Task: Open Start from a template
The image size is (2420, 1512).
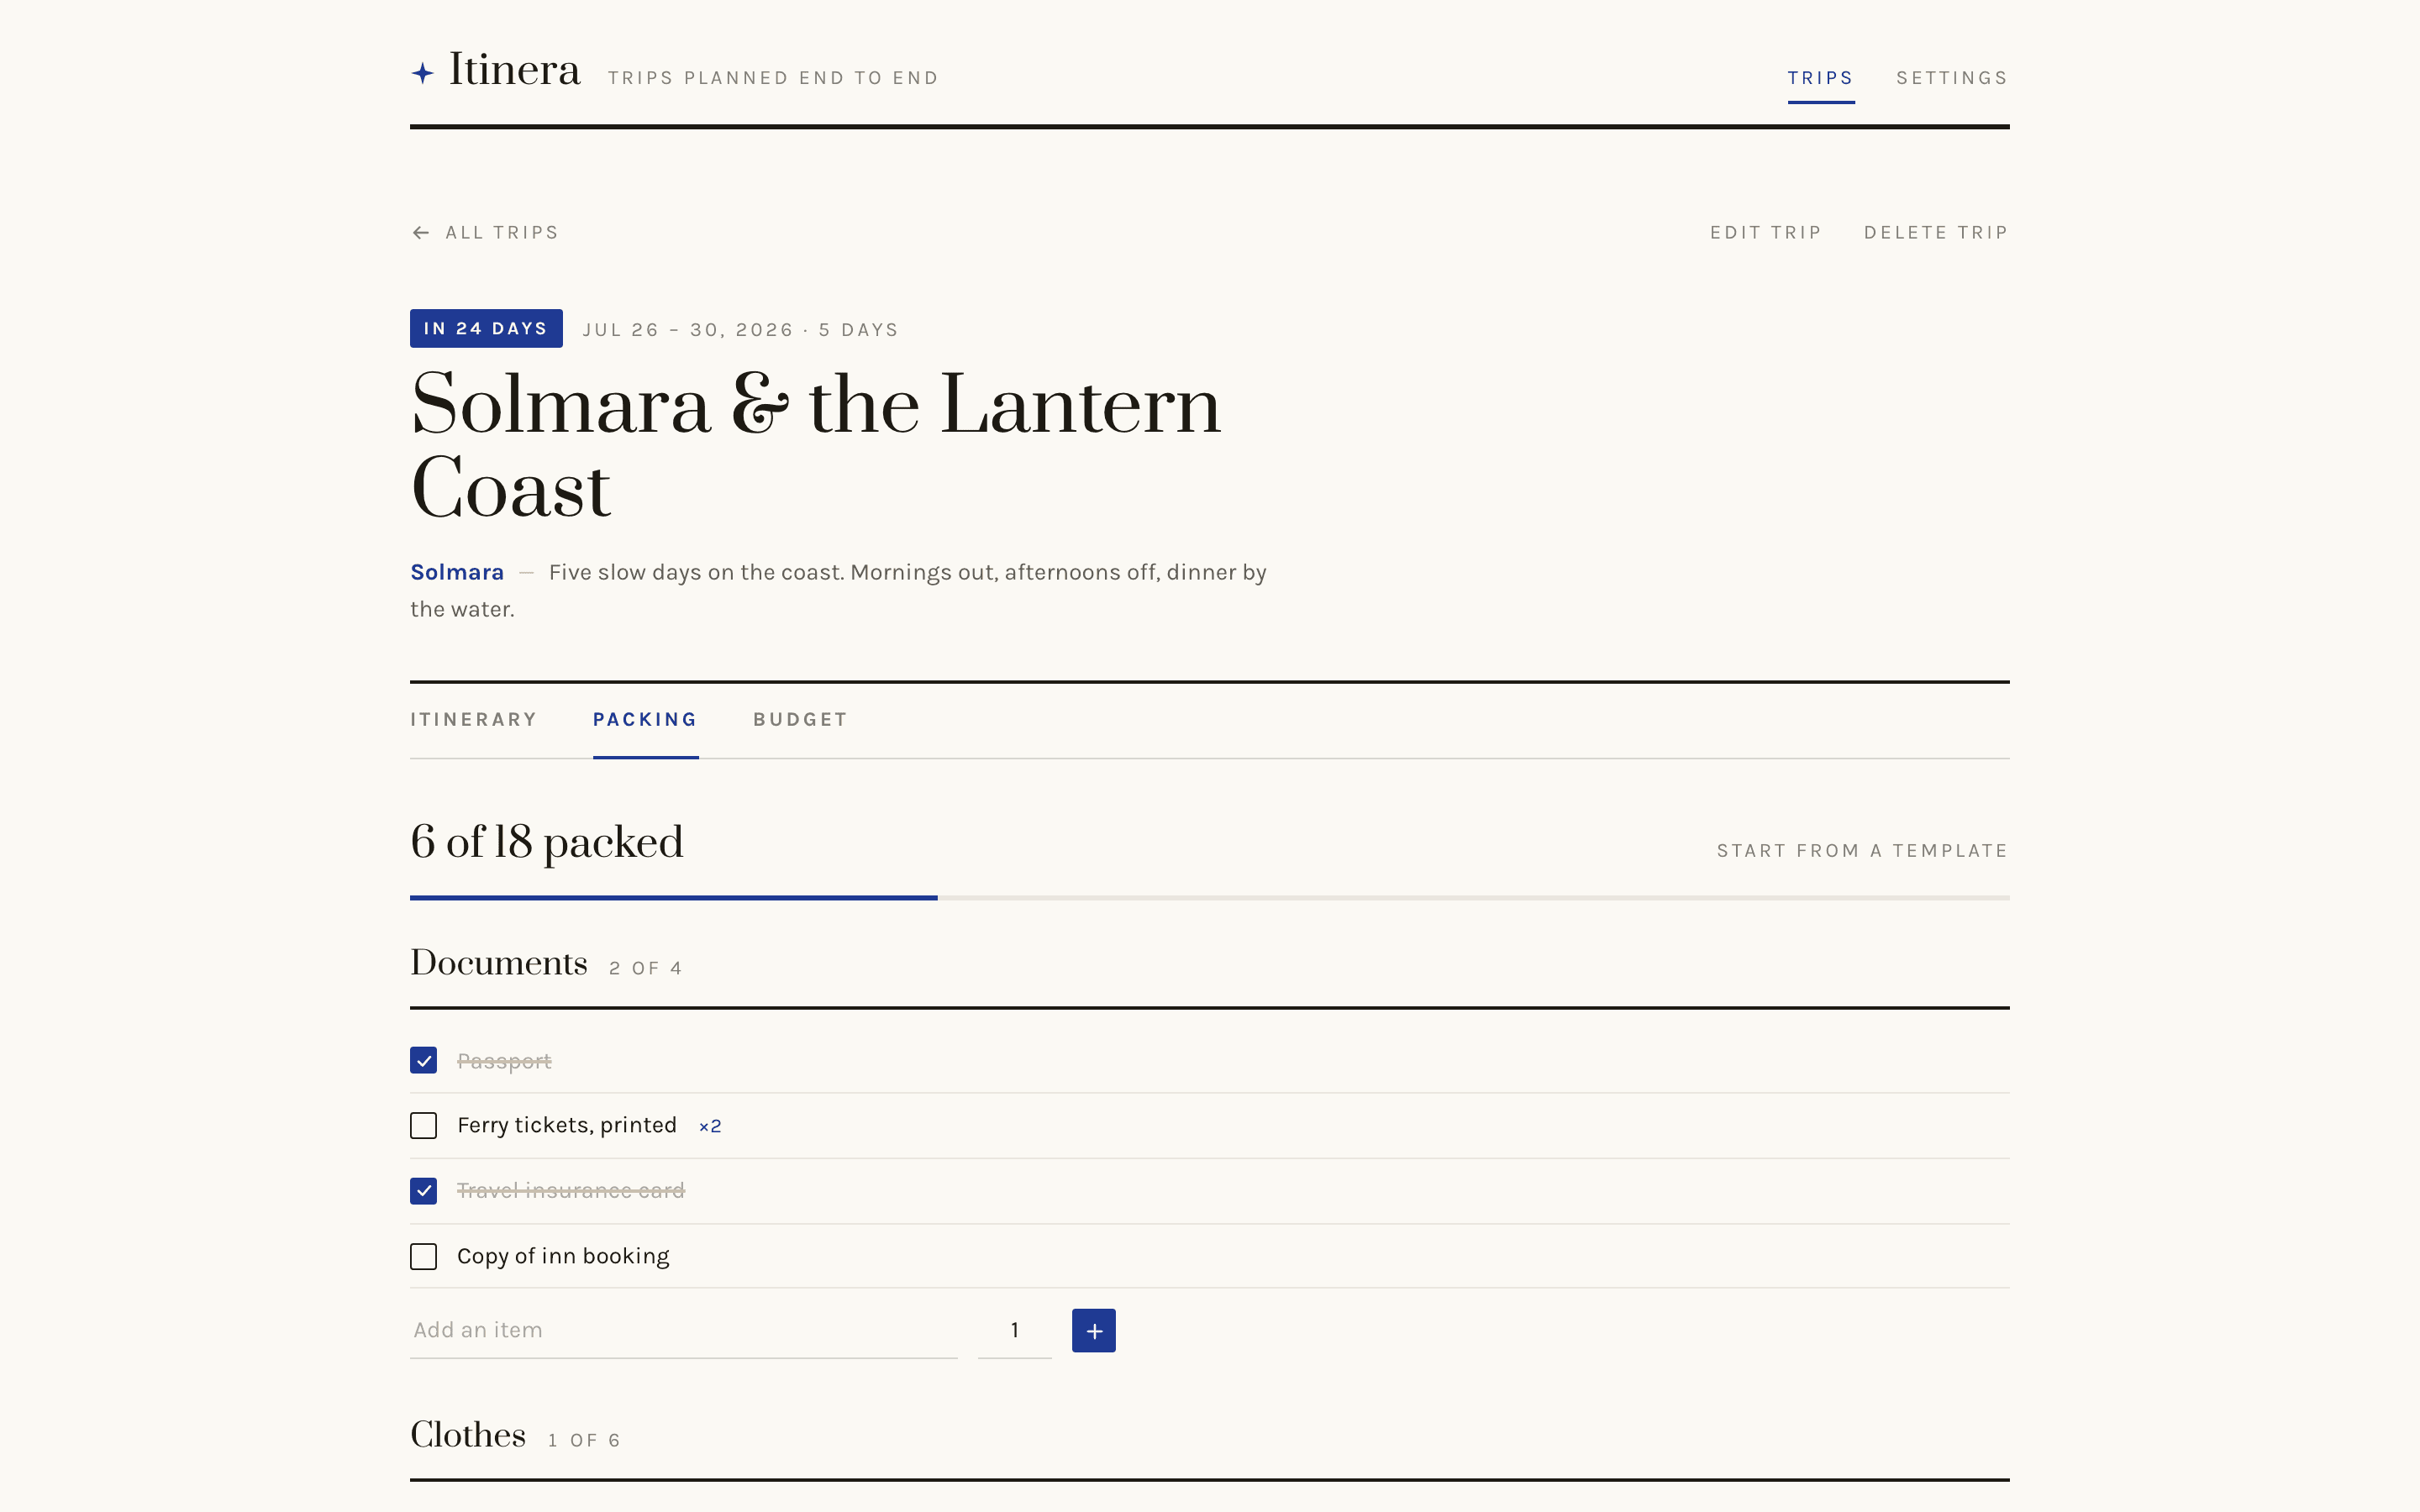Action: (1862, 851)
